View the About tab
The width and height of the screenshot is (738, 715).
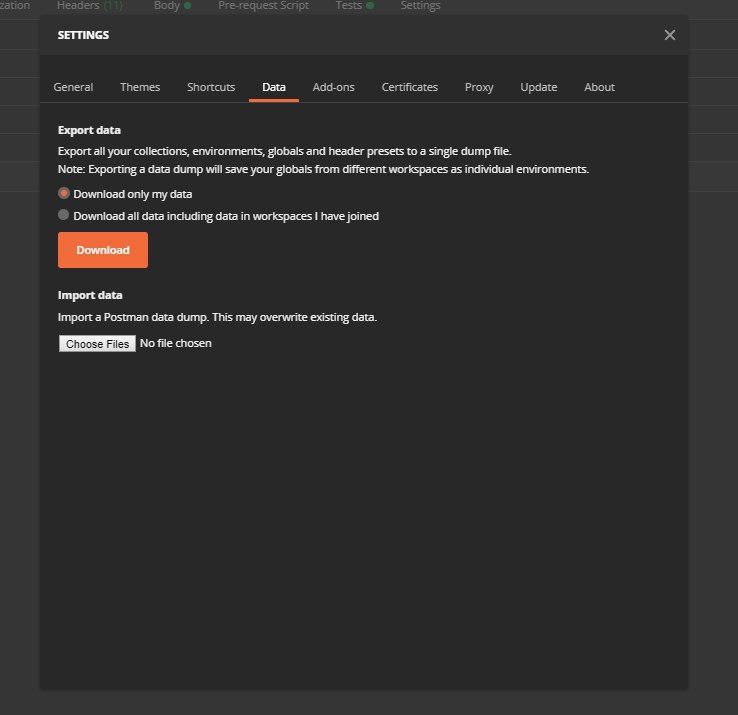(x=599, y=87)
